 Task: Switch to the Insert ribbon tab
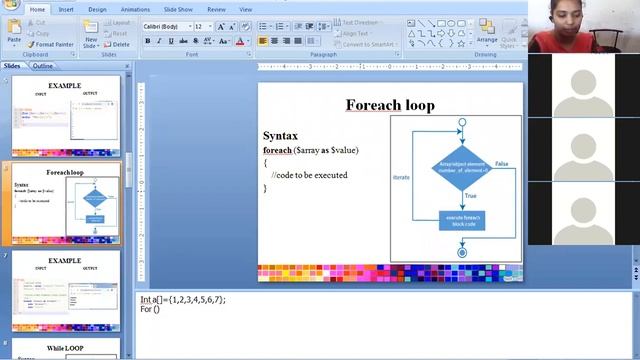(66, 9)
